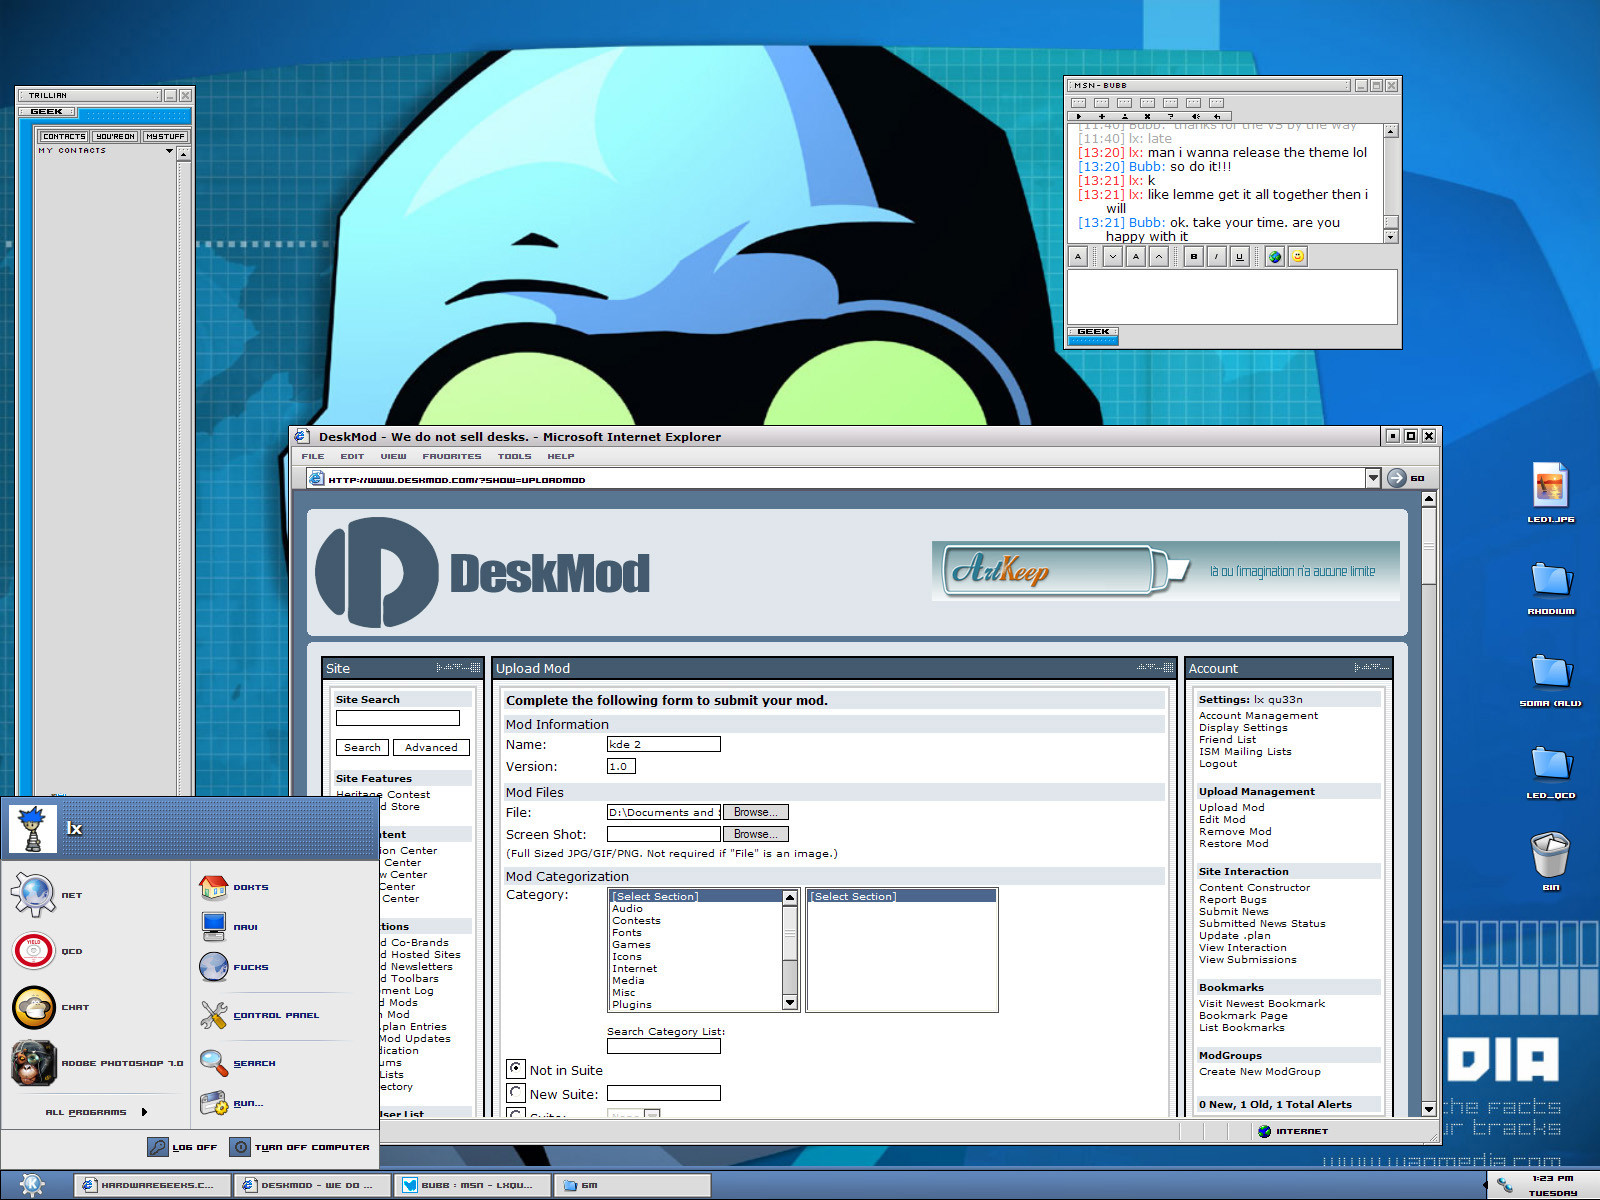Click the MSN chat scrollbar up arrow
The image size is (1600, 1200).
coord(1390,131)
